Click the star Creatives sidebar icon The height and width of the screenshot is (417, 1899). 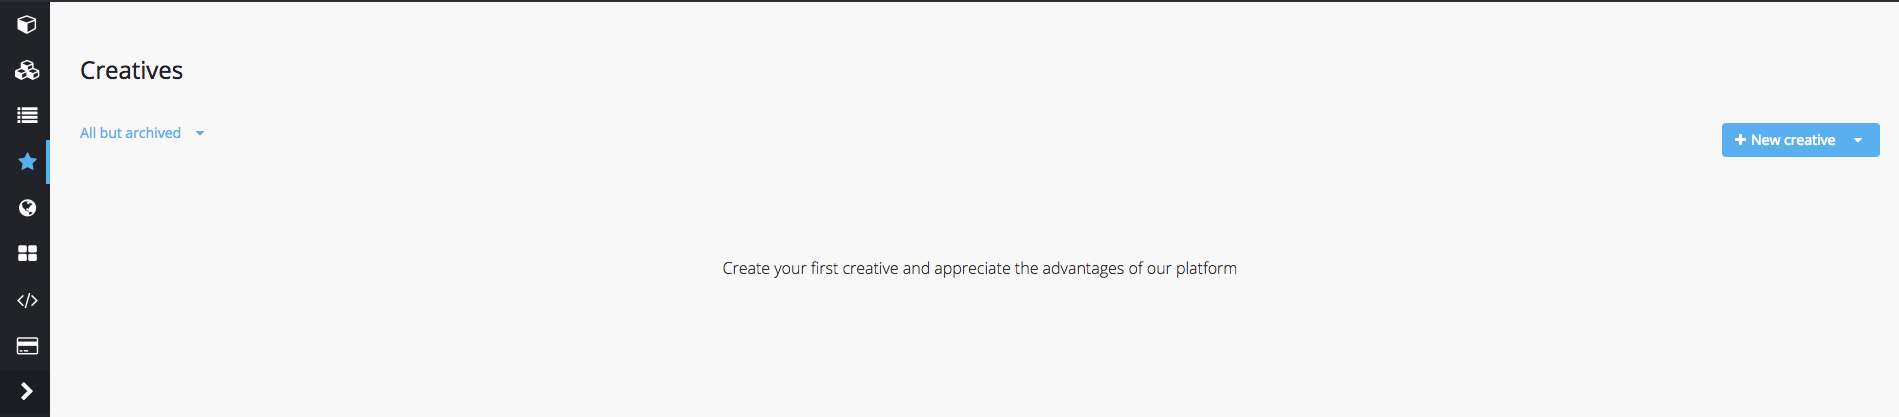pyautogui.click(x=27, y=161)
